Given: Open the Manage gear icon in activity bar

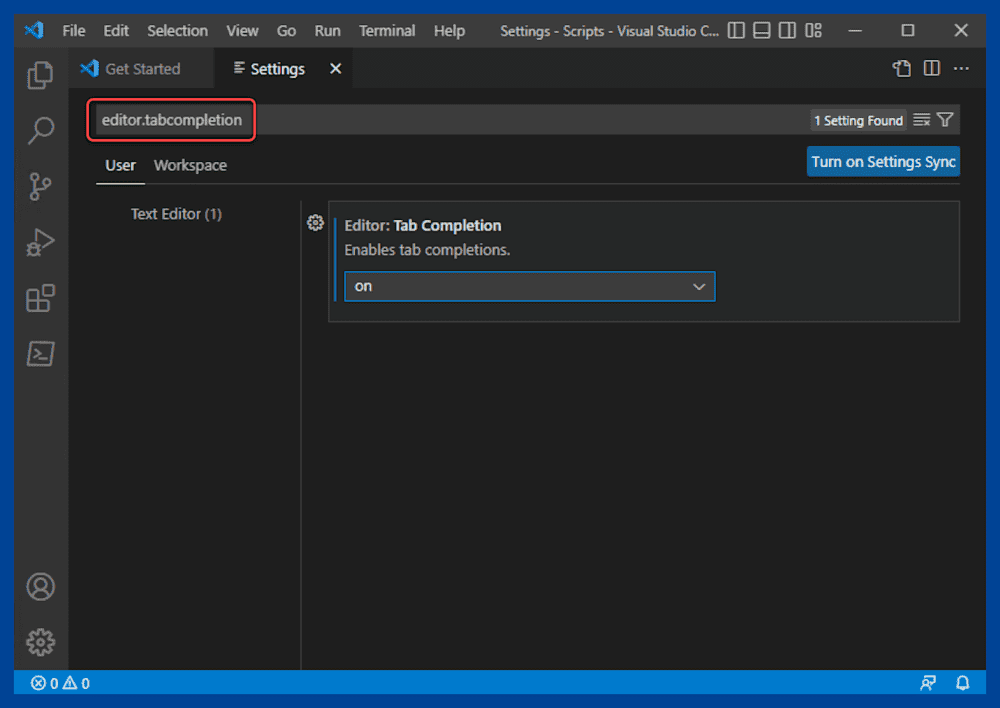Looking at the screenshot, I should coord(40,642).
